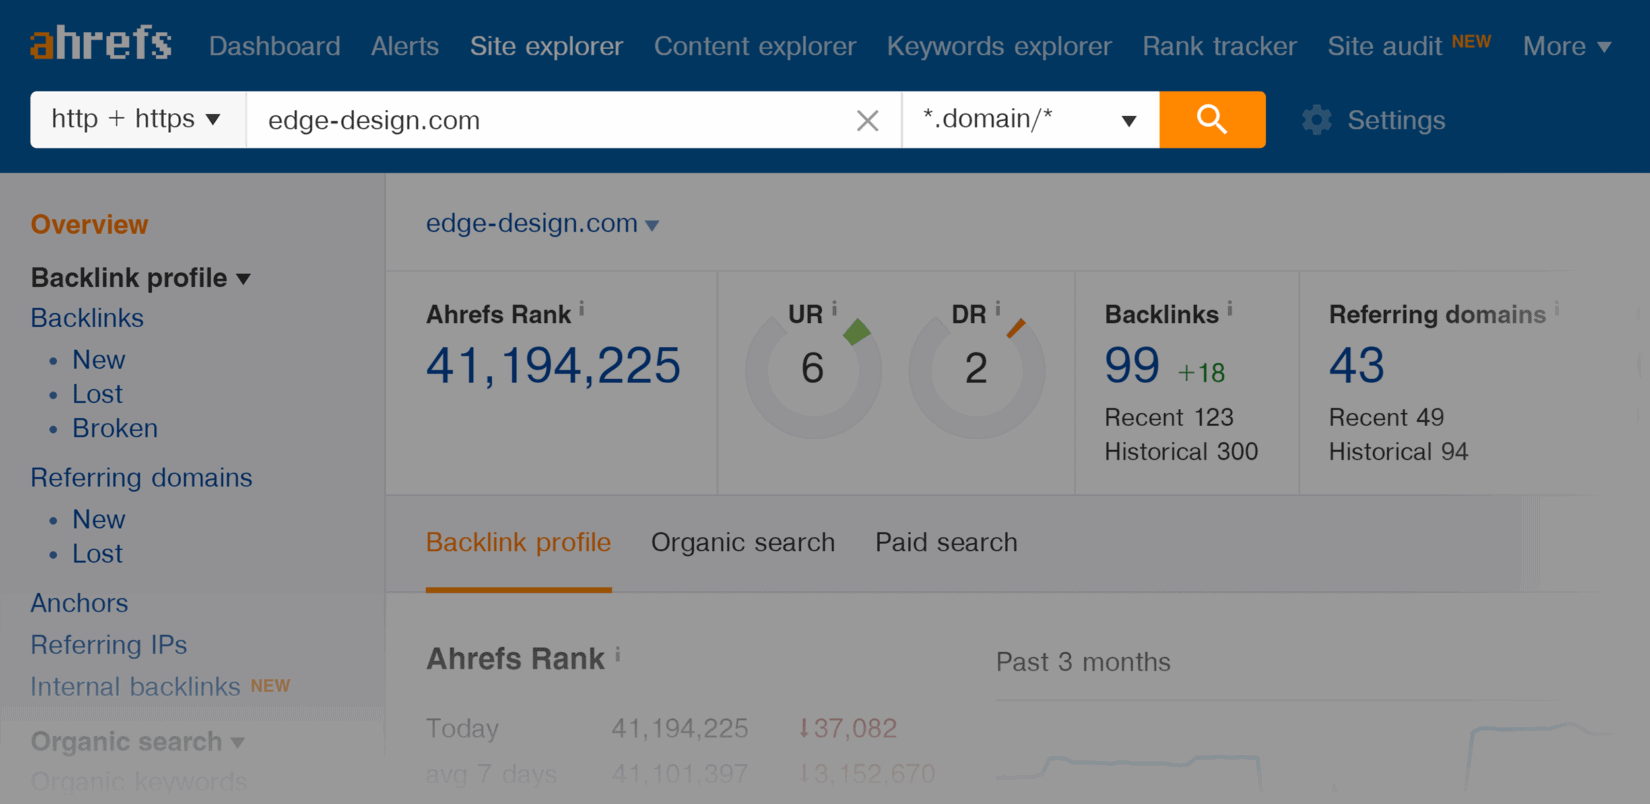This screenshot has width=1650, height=804.
Task: Go to Dashboard
Action: coord(274,46)
